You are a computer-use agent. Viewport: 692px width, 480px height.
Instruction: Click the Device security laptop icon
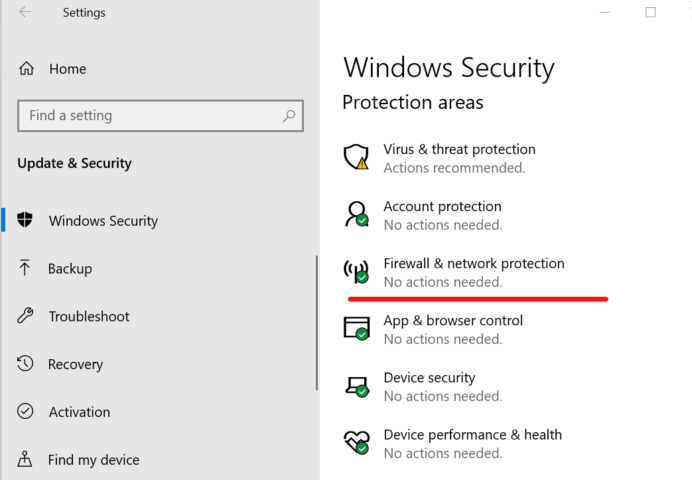tap(357, 386)
